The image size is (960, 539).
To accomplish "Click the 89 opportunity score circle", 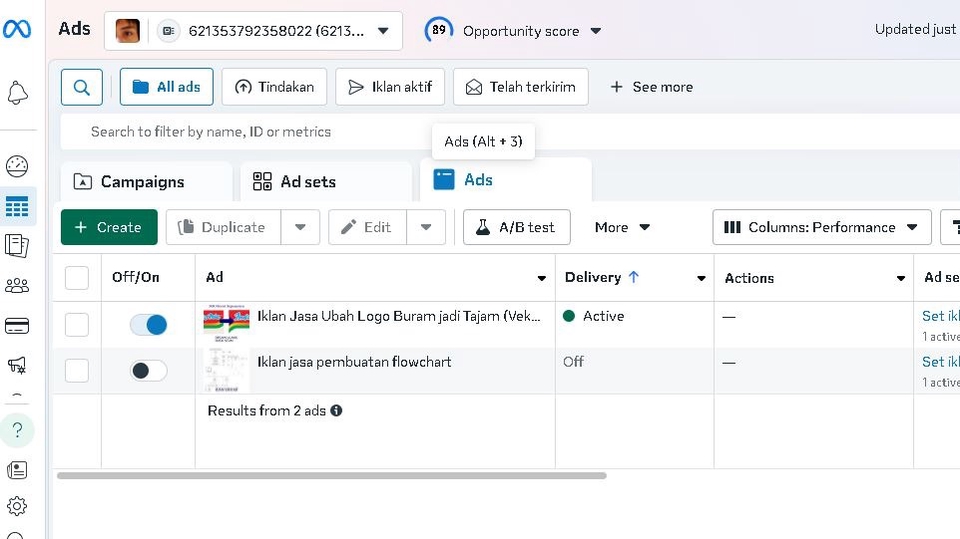I will [439, 30].
